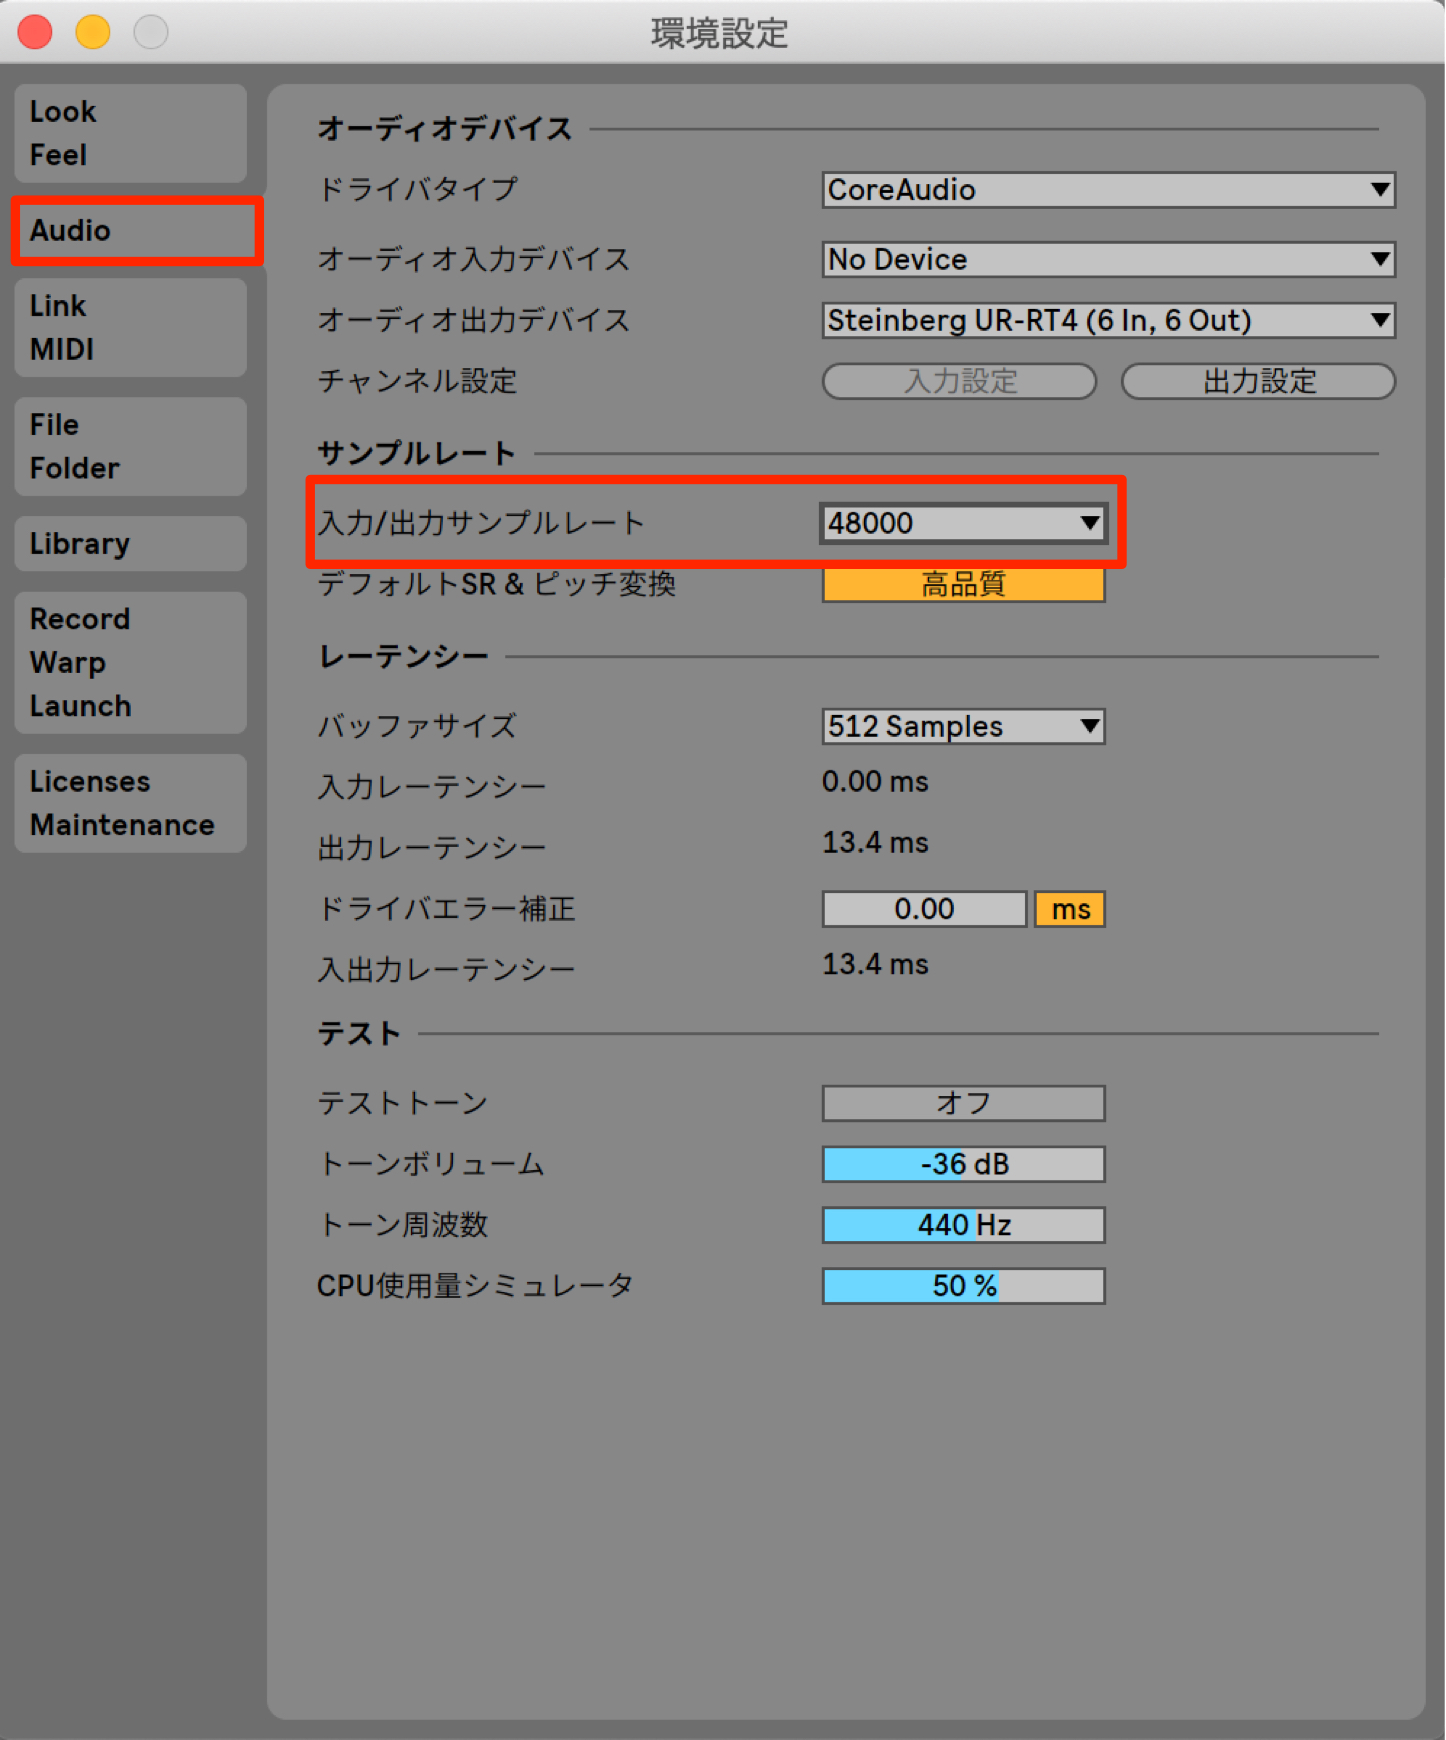Screen dimensions: 1446x1740
Task: Adjust the 50 % CPU simulator slider
Action: pos(963,1287)
